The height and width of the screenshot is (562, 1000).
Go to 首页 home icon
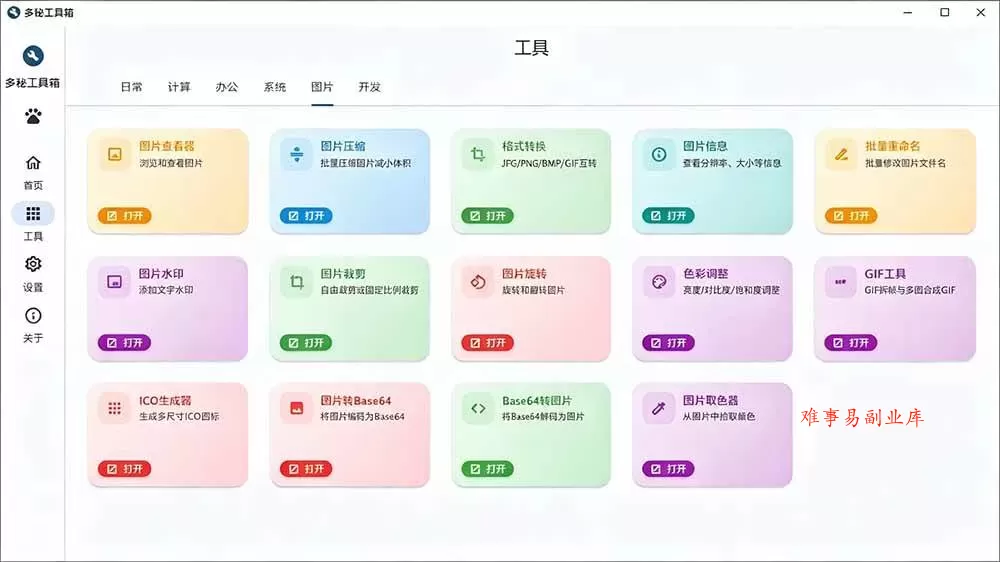pyautogui.click(x=33, y=163)
